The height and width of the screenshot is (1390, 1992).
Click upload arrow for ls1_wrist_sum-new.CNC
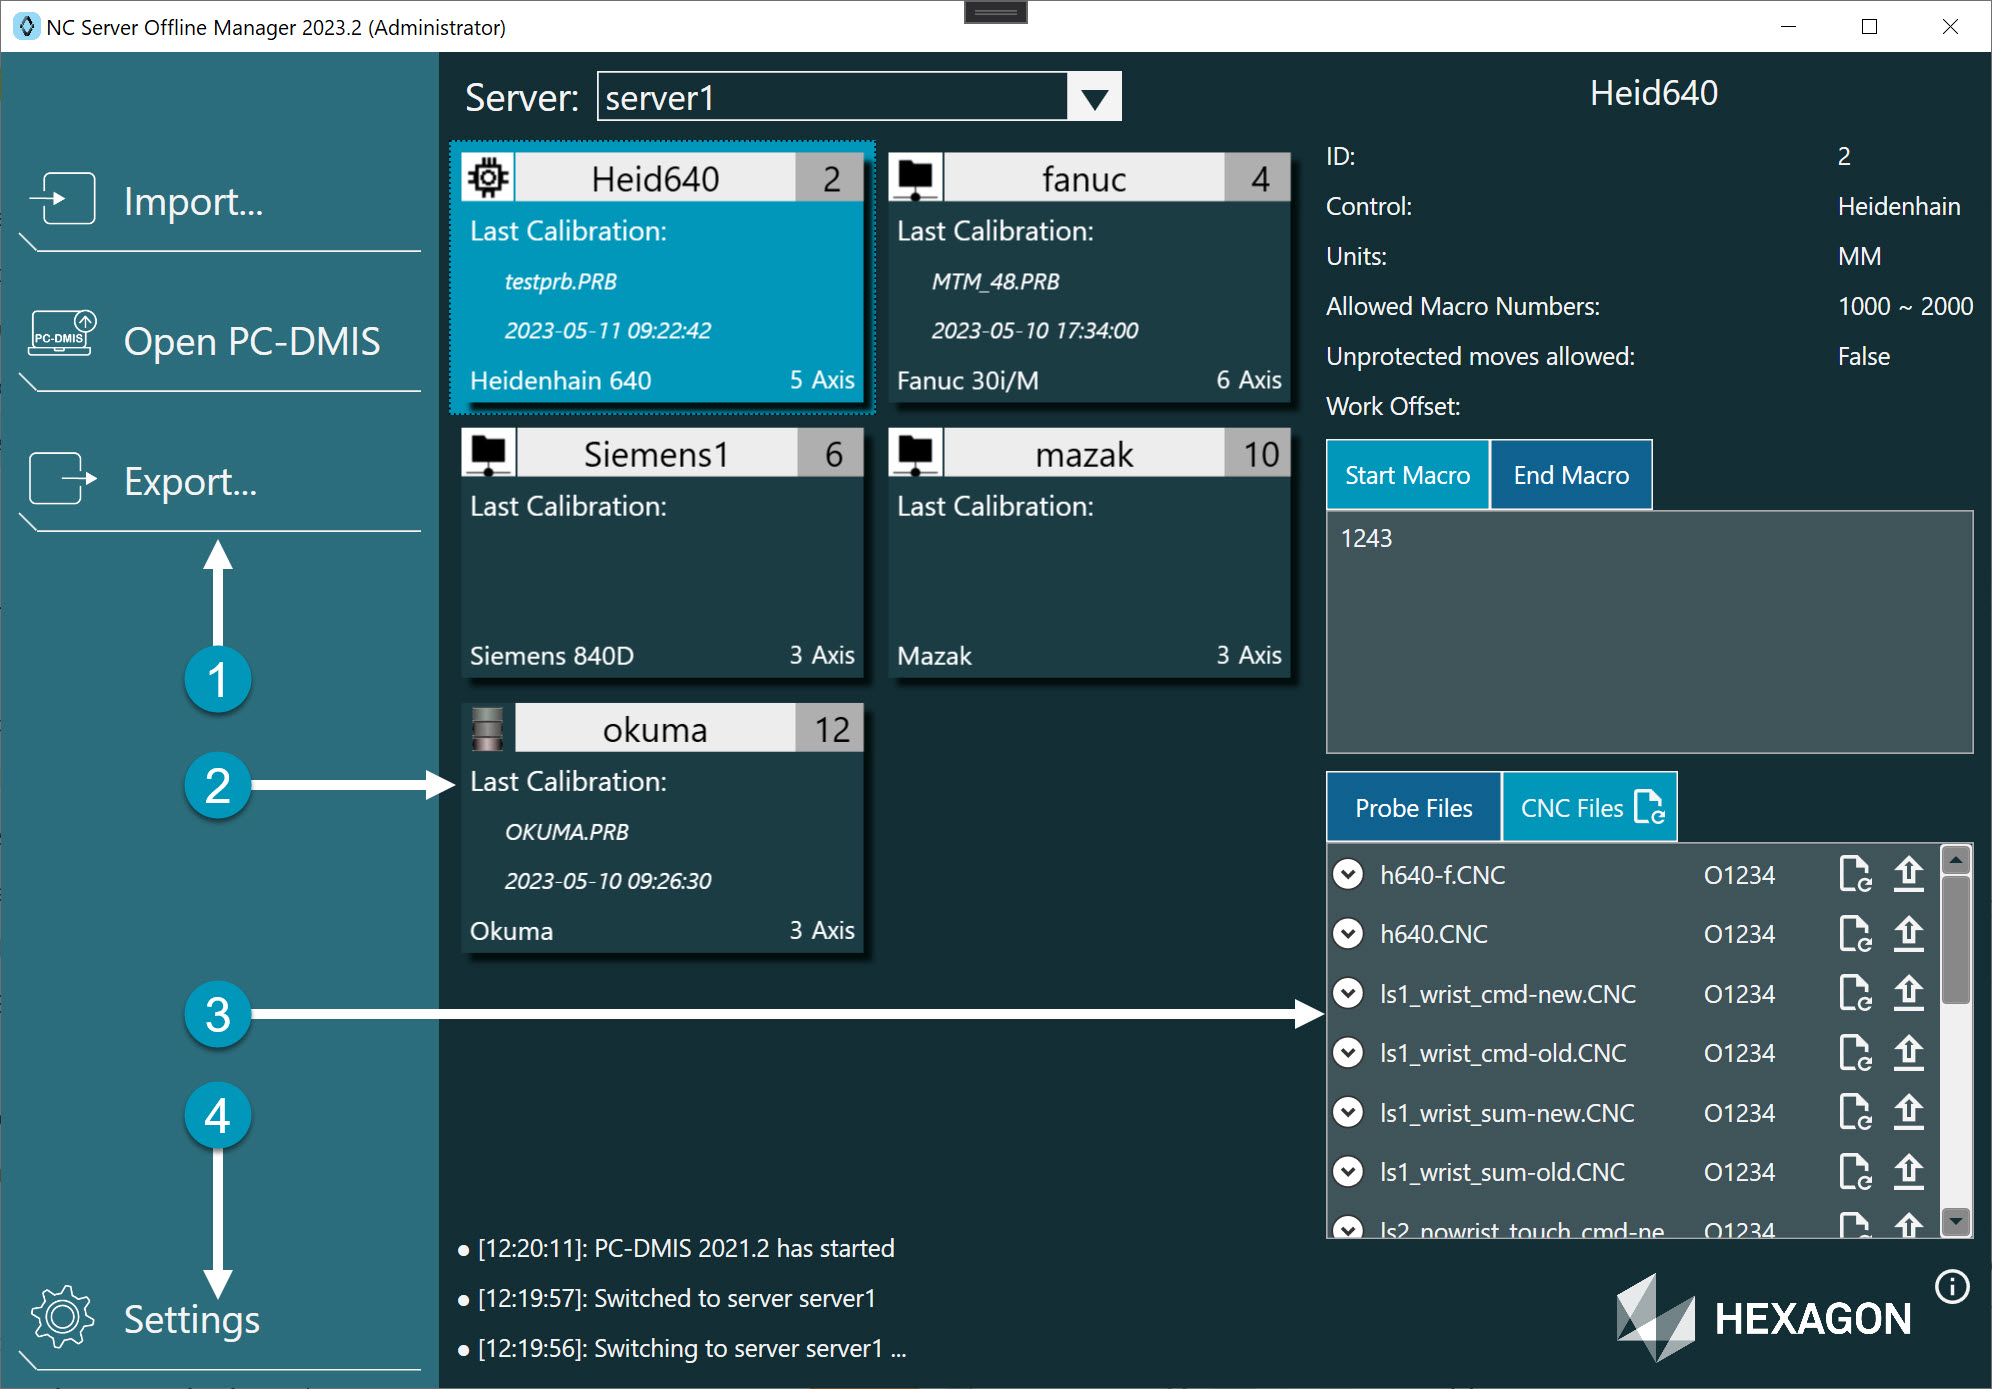(x=1908, y=1112)
